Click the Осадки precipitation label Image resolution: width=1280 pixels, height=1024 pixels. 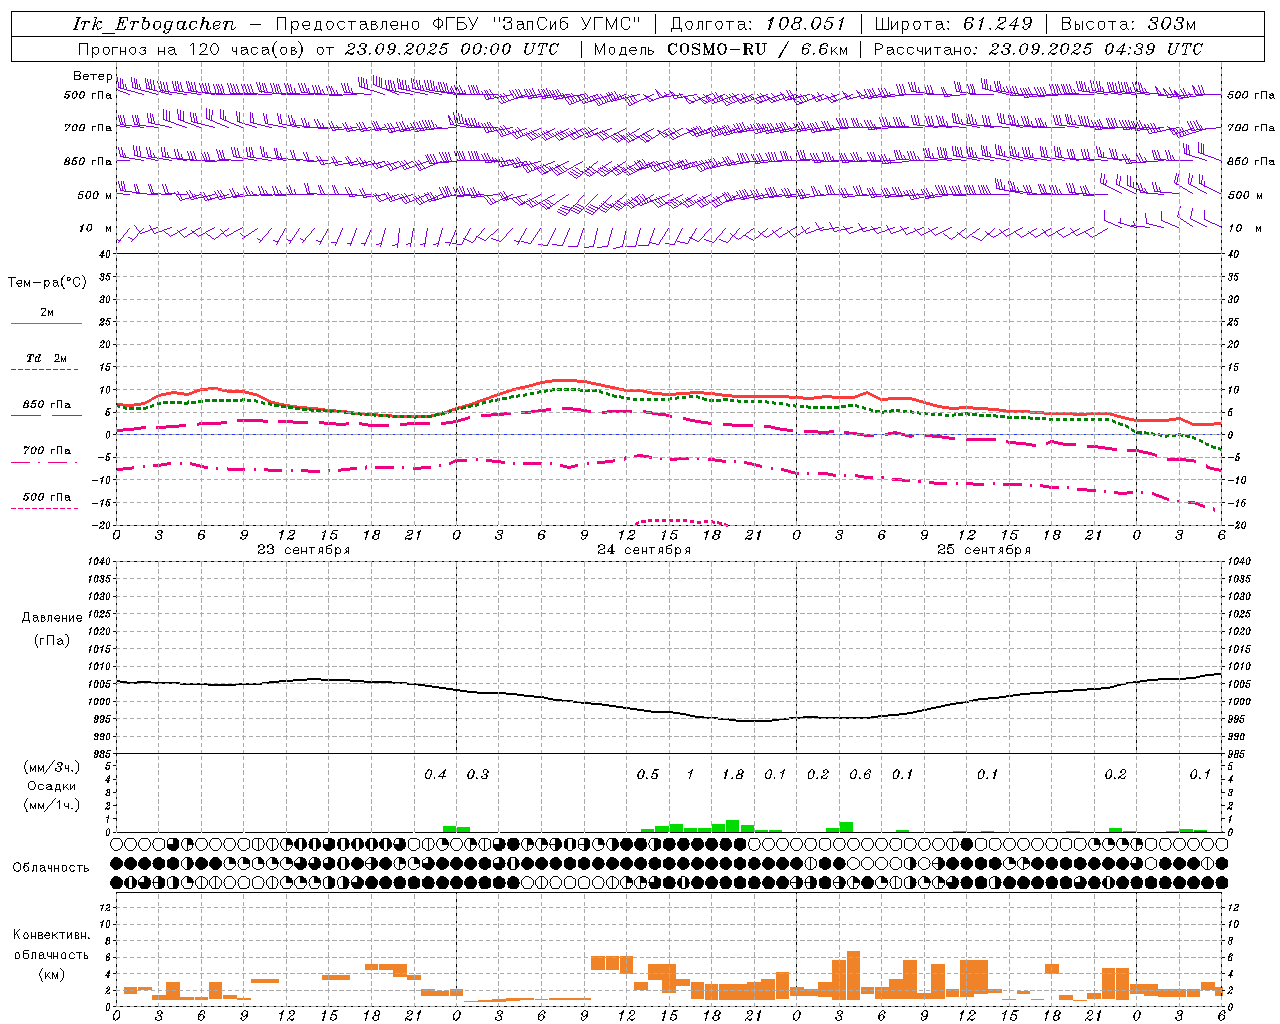(52, 786)
